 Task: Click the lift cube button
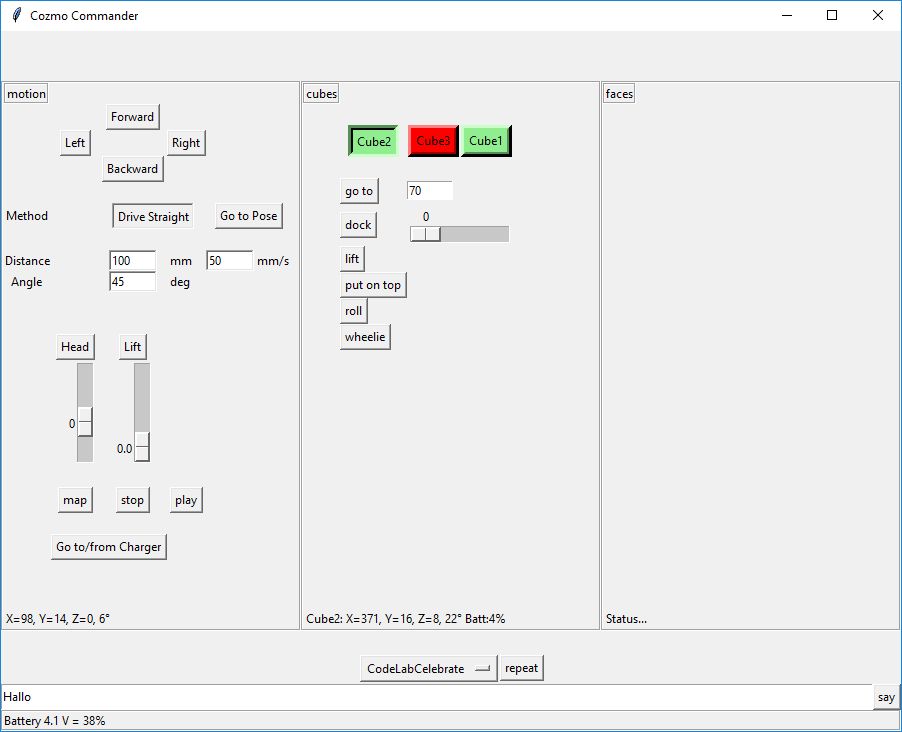(351, 259)
